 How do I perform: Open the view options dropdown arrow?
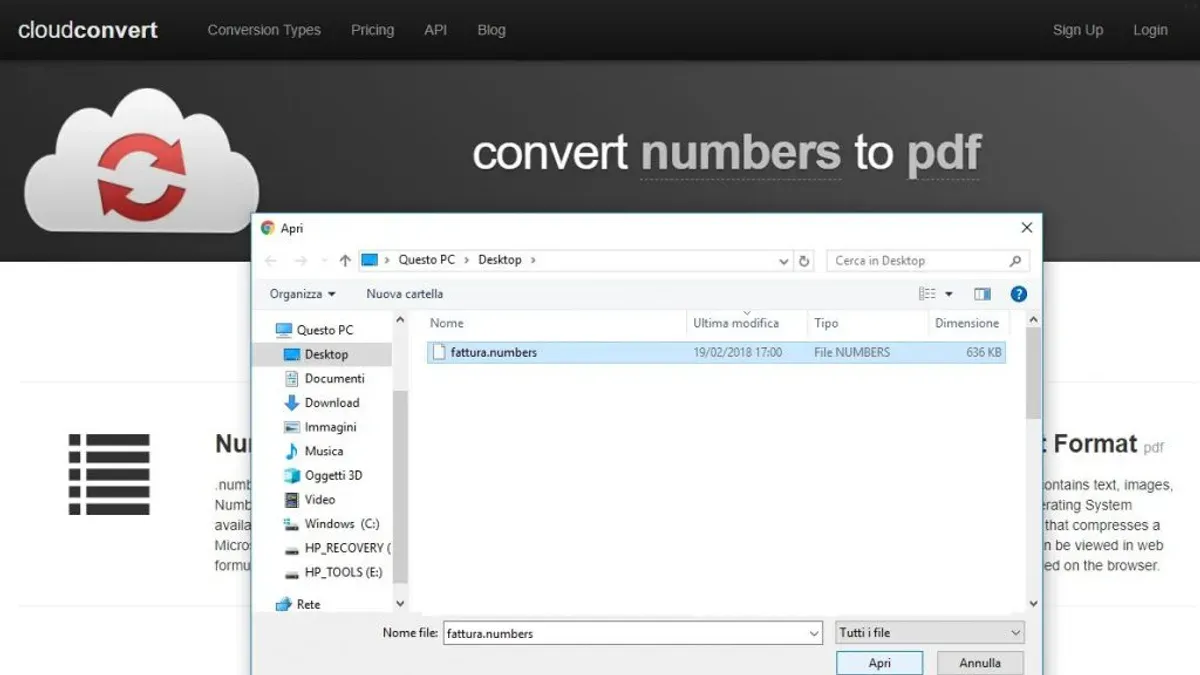point(949,294)
